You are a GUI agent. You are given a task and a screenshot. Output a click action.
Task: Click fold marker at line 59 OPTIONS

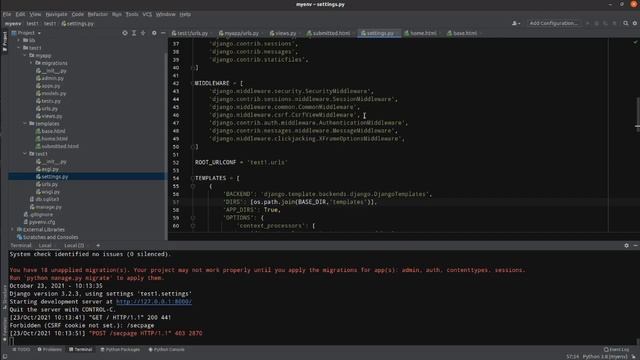[193, 218]
